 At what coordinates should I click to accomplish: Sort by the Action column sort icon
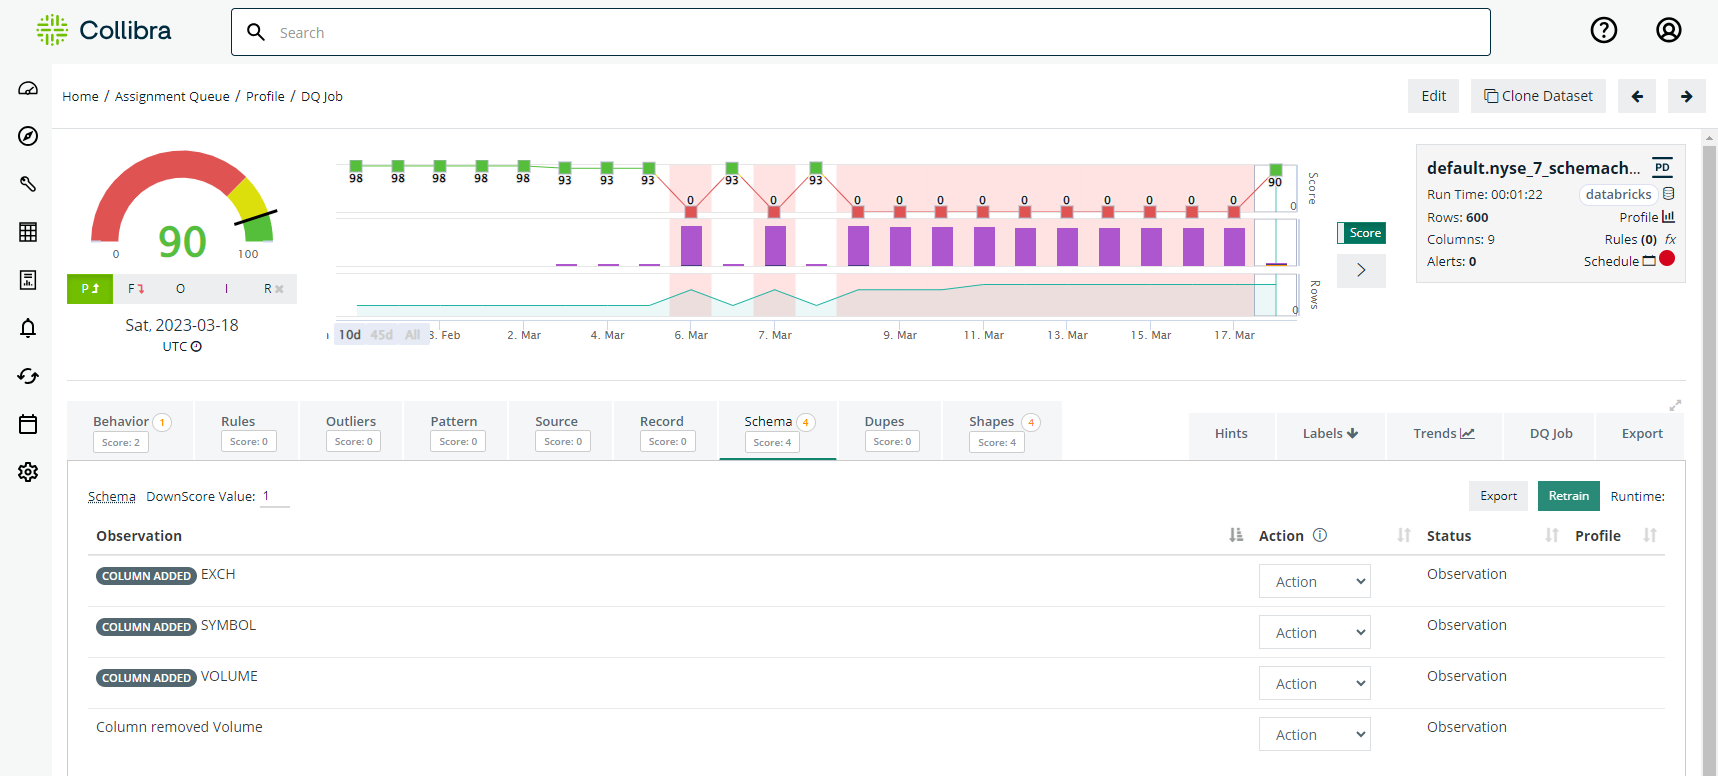pos(1404,535)
